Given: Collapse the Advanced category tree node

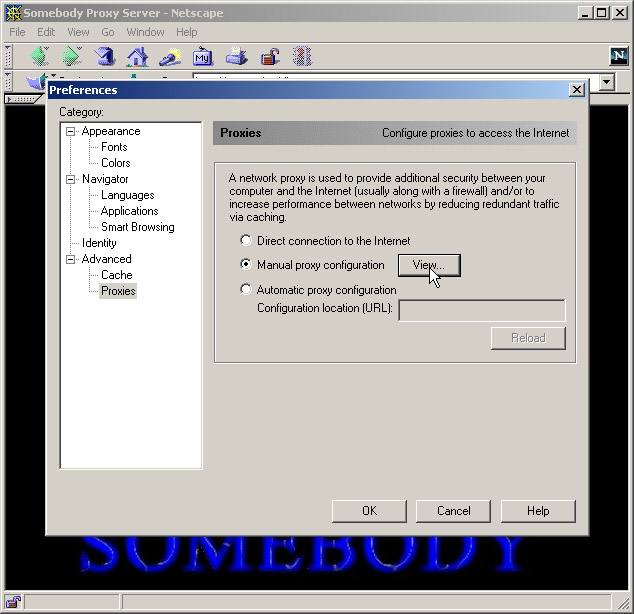Looking at the screenshot, I should point(71,259).
